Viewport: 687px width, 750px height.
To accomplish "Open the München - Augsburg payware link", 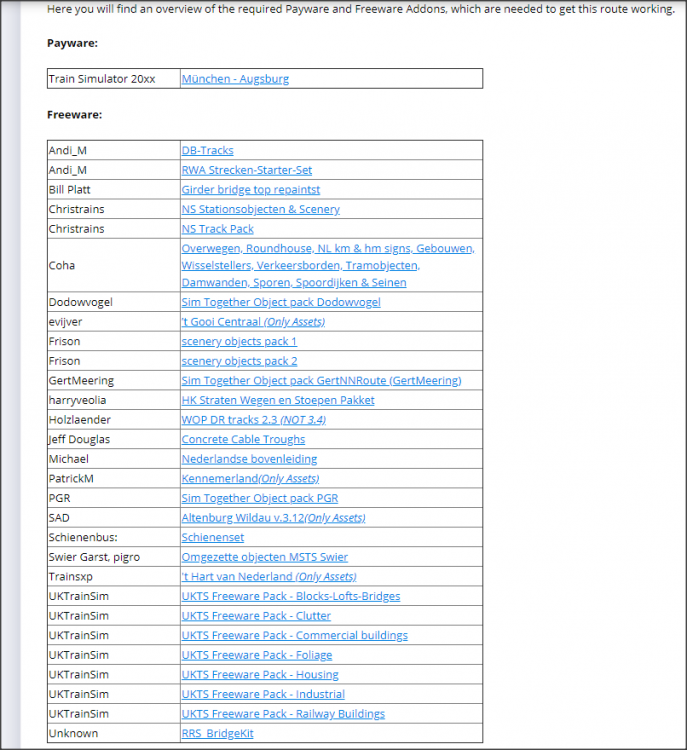I will click(x=235, y=79).
